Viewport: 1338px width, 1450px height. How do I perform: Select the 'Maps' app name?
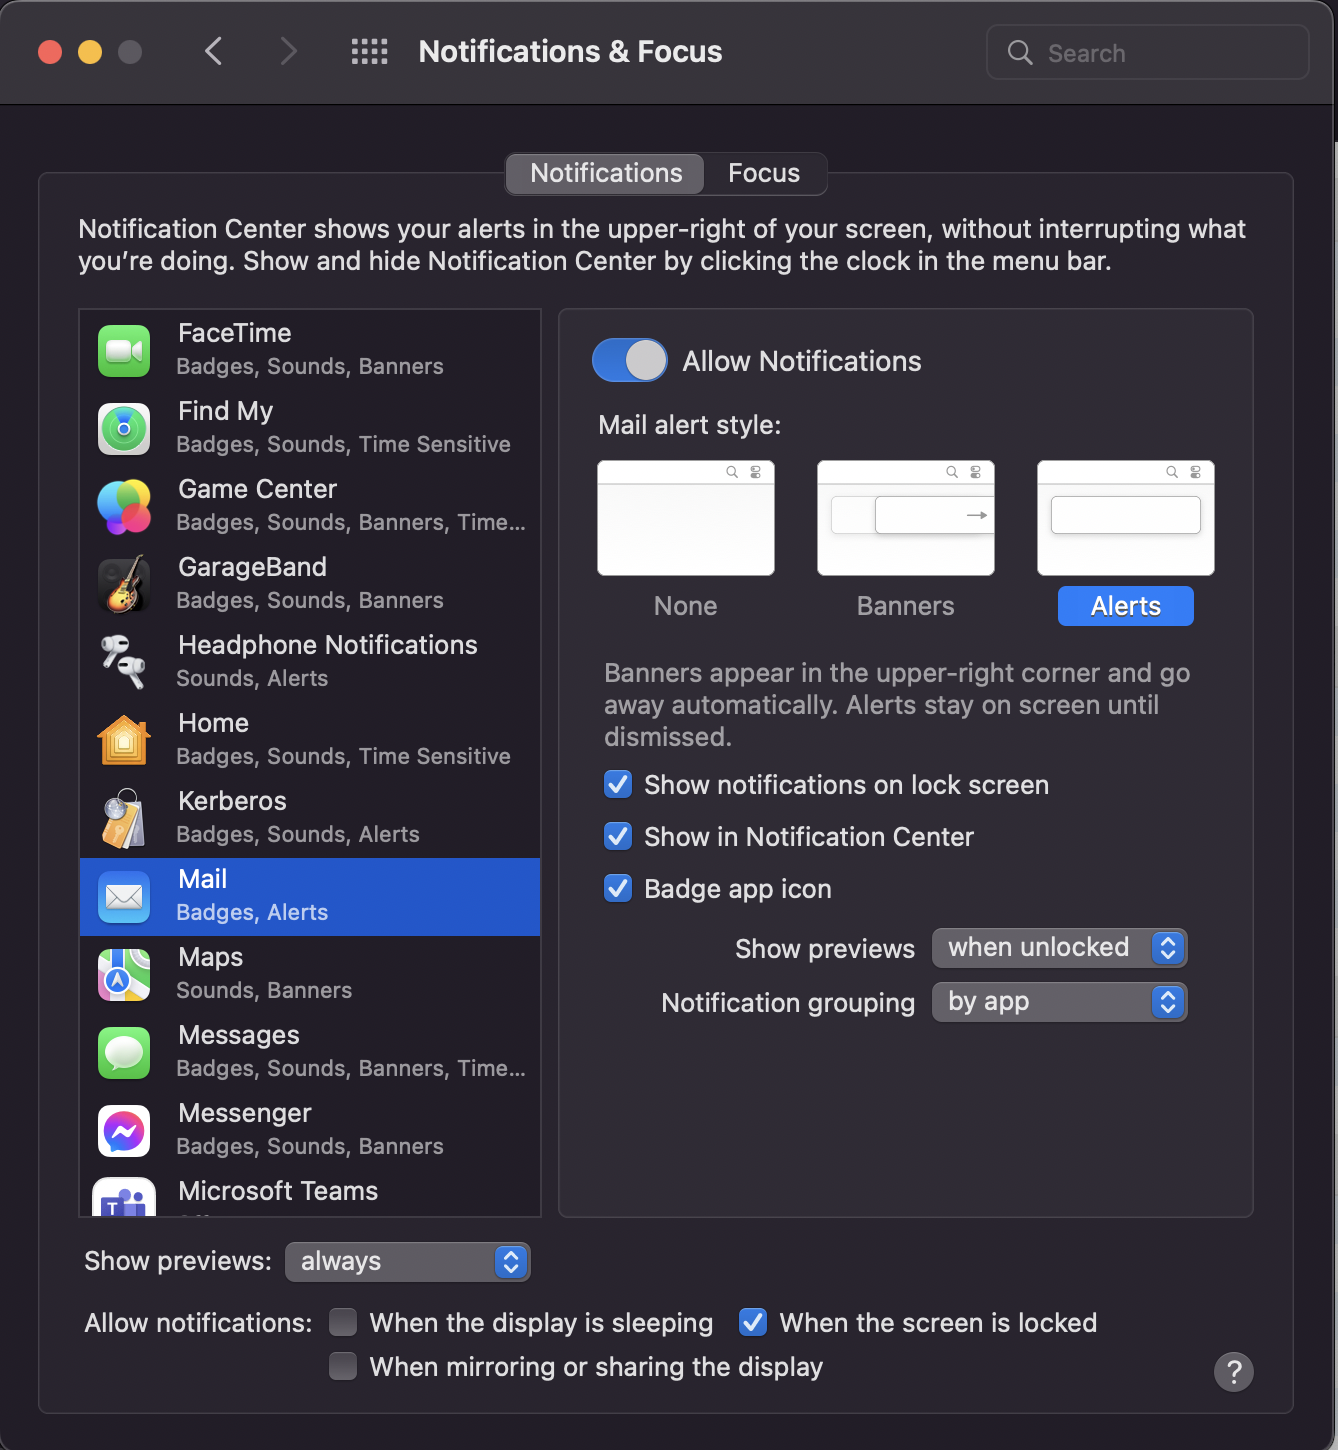tap(211, 957)
